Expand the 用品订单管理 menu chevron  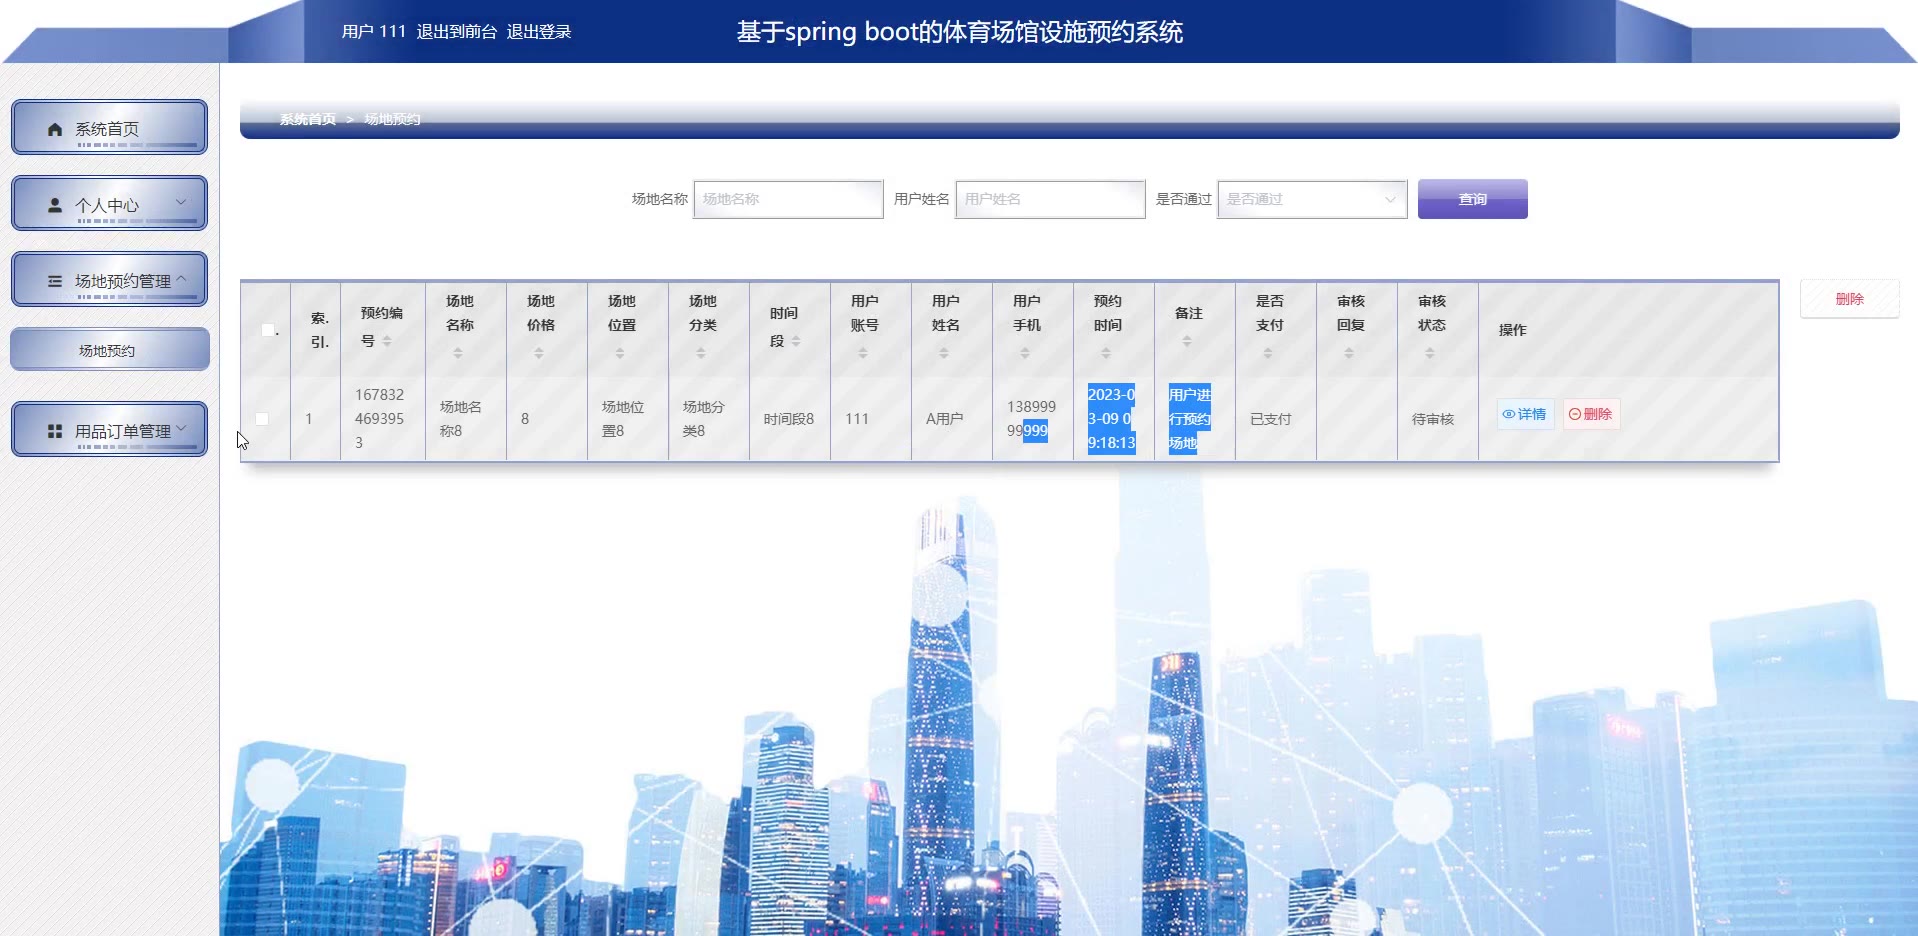181,428
